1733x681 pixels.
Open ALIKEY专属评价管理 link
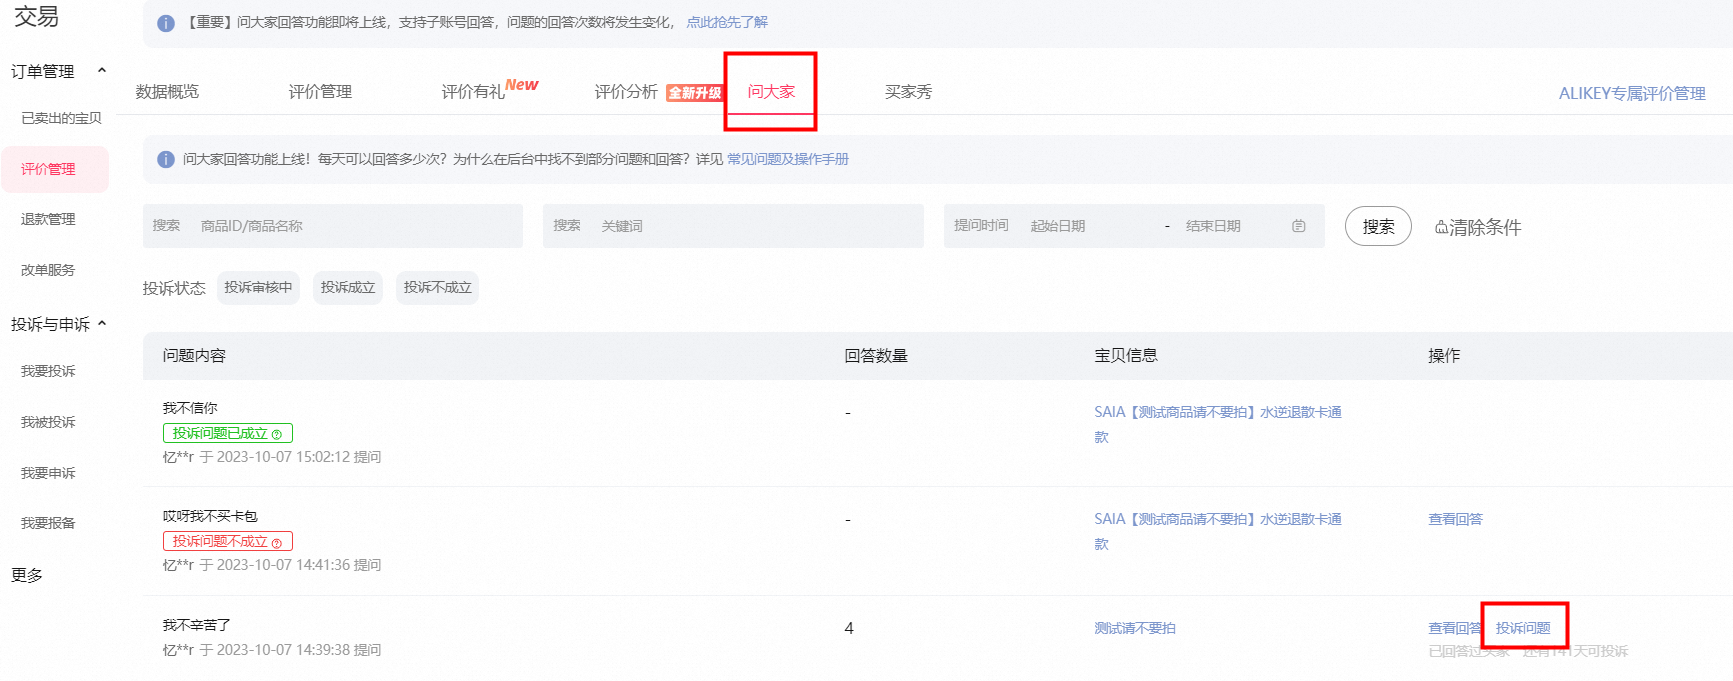tap(1631, 93)
